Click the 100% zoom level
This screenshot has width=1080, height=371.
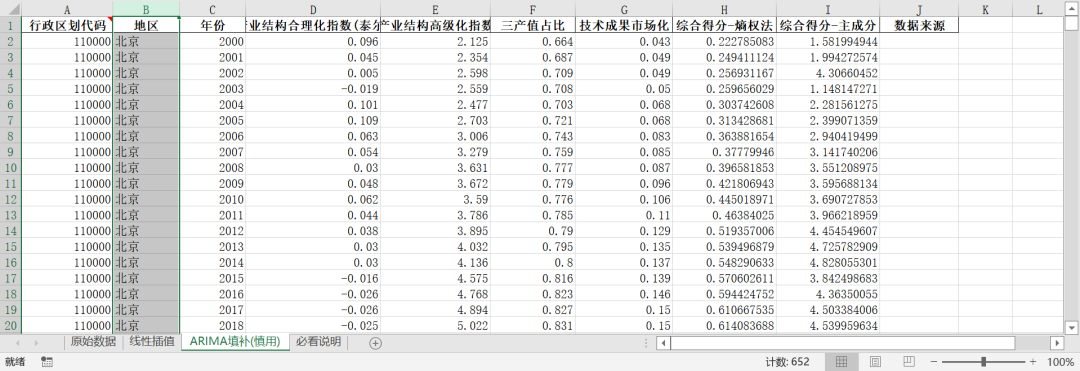pyautogui.click(x=1060, y=361)
